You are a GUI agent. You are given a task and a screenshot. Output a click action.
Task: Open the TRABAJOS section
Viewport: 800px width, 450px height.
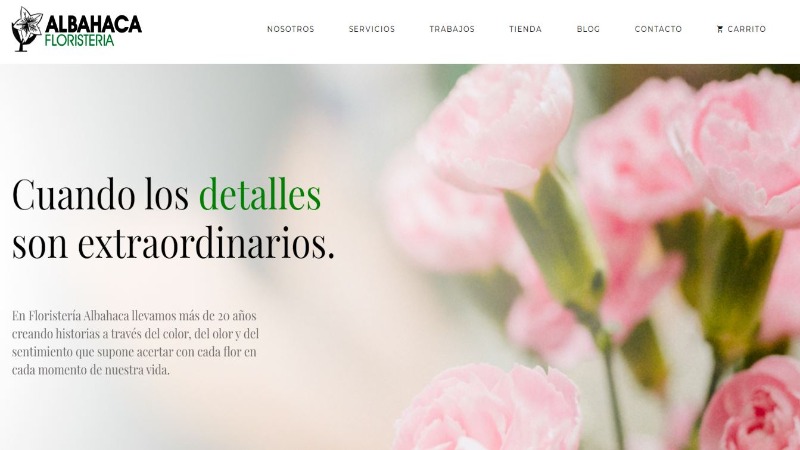click(x=452, y=29)
